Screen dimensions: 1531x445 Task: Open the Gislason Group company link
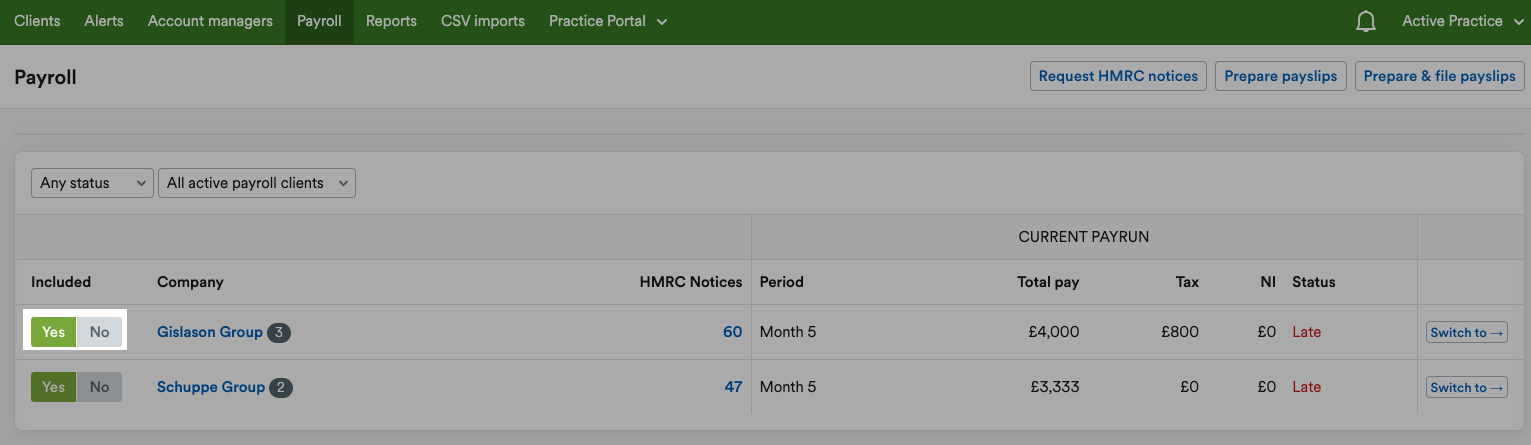[210, 332]
